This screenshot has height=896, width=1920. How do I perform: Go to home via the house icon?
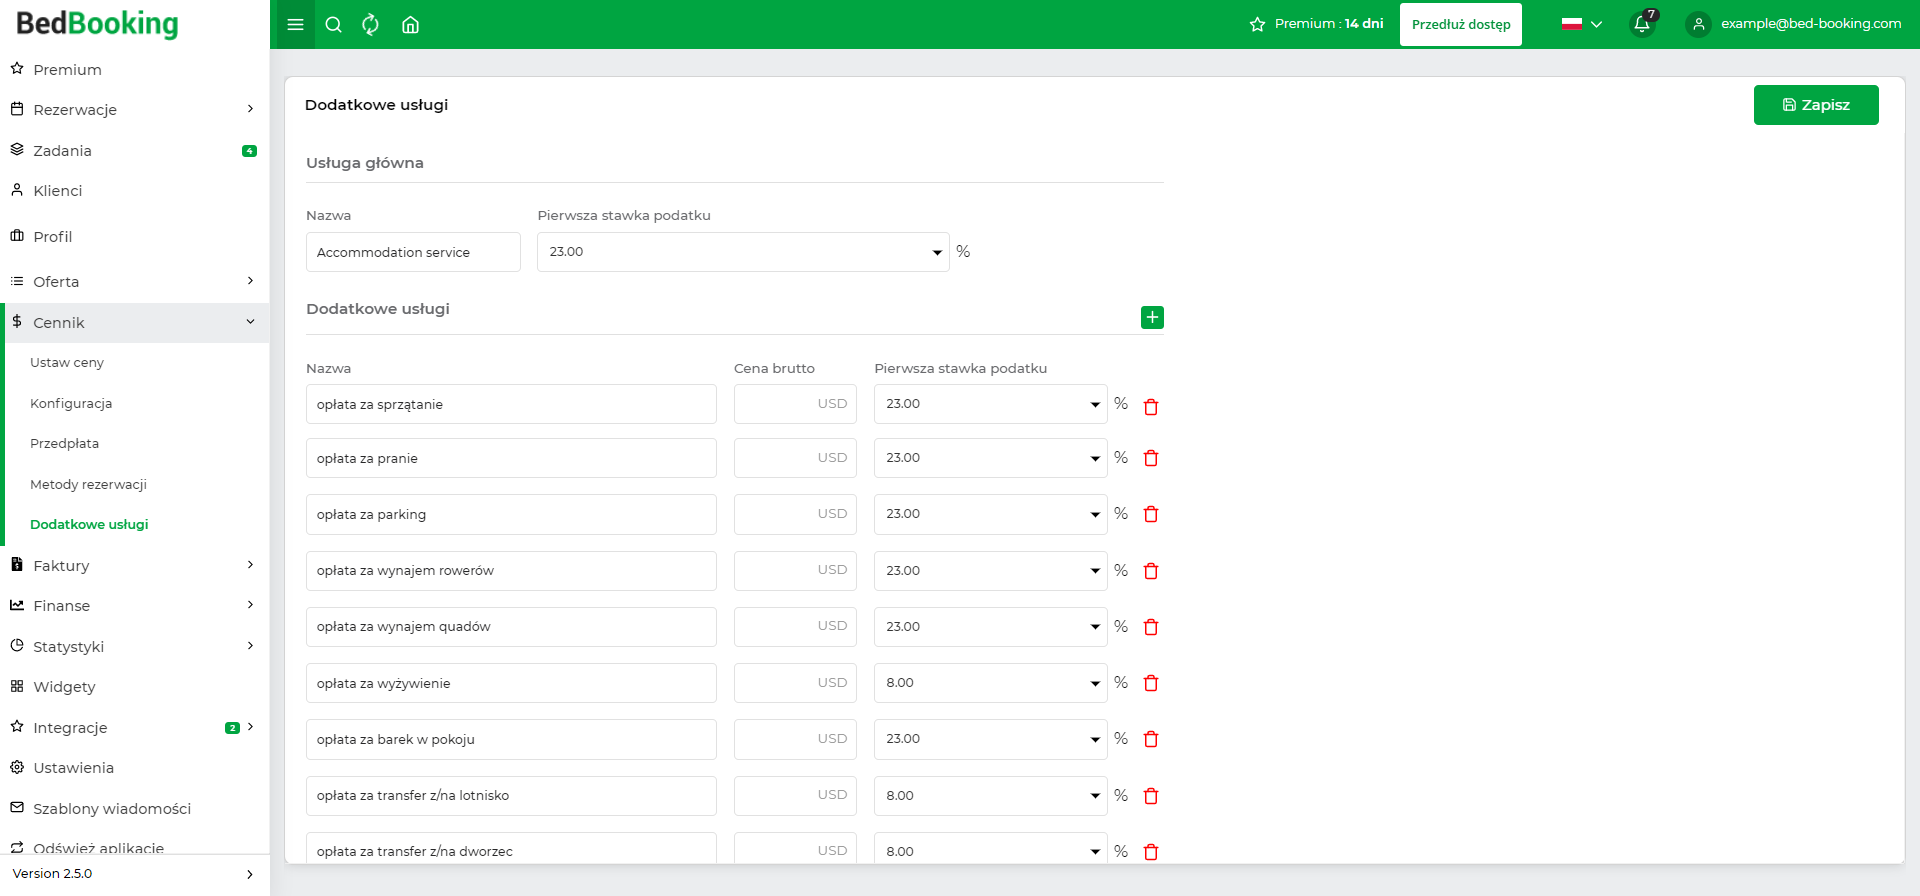point(410,25)
